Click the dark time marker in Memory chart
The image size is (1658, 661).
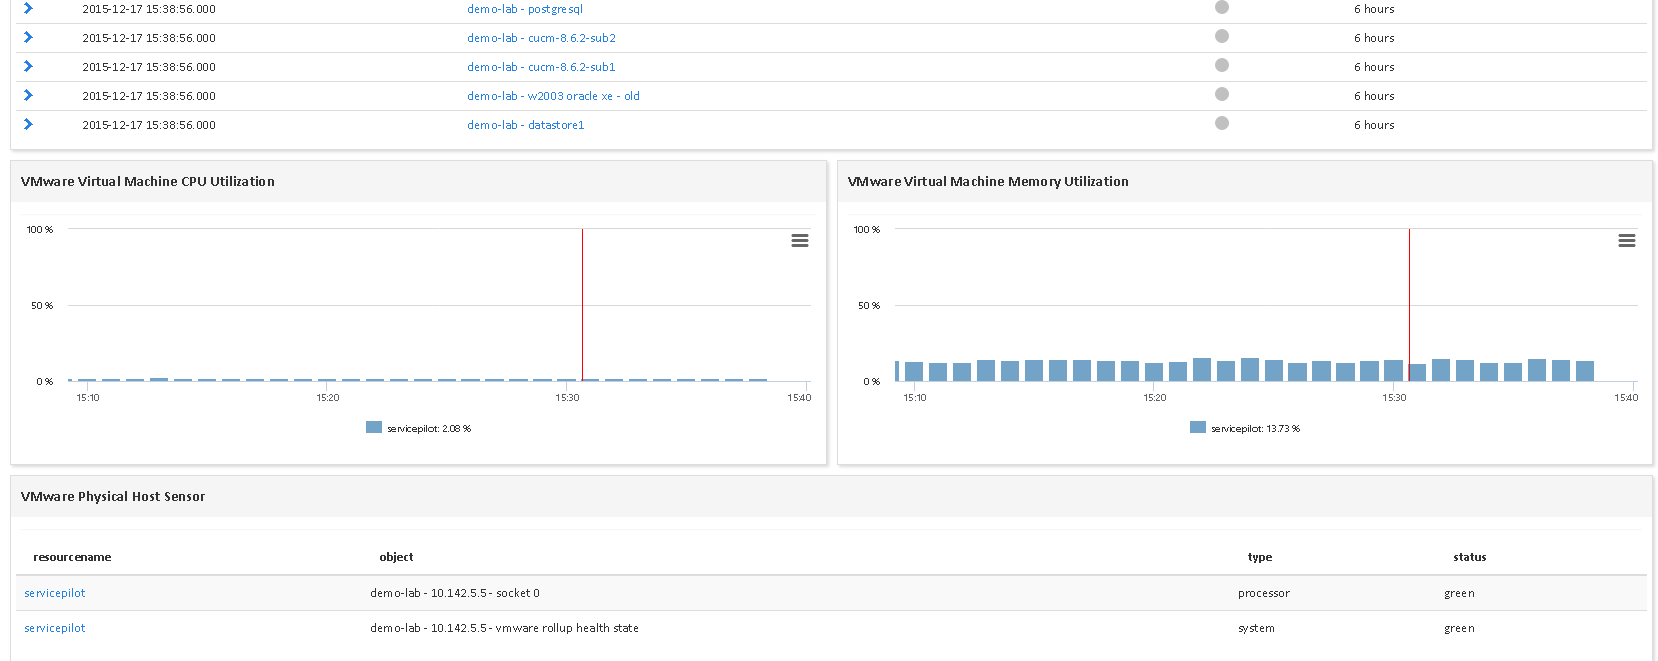(x=1409, y=305)
